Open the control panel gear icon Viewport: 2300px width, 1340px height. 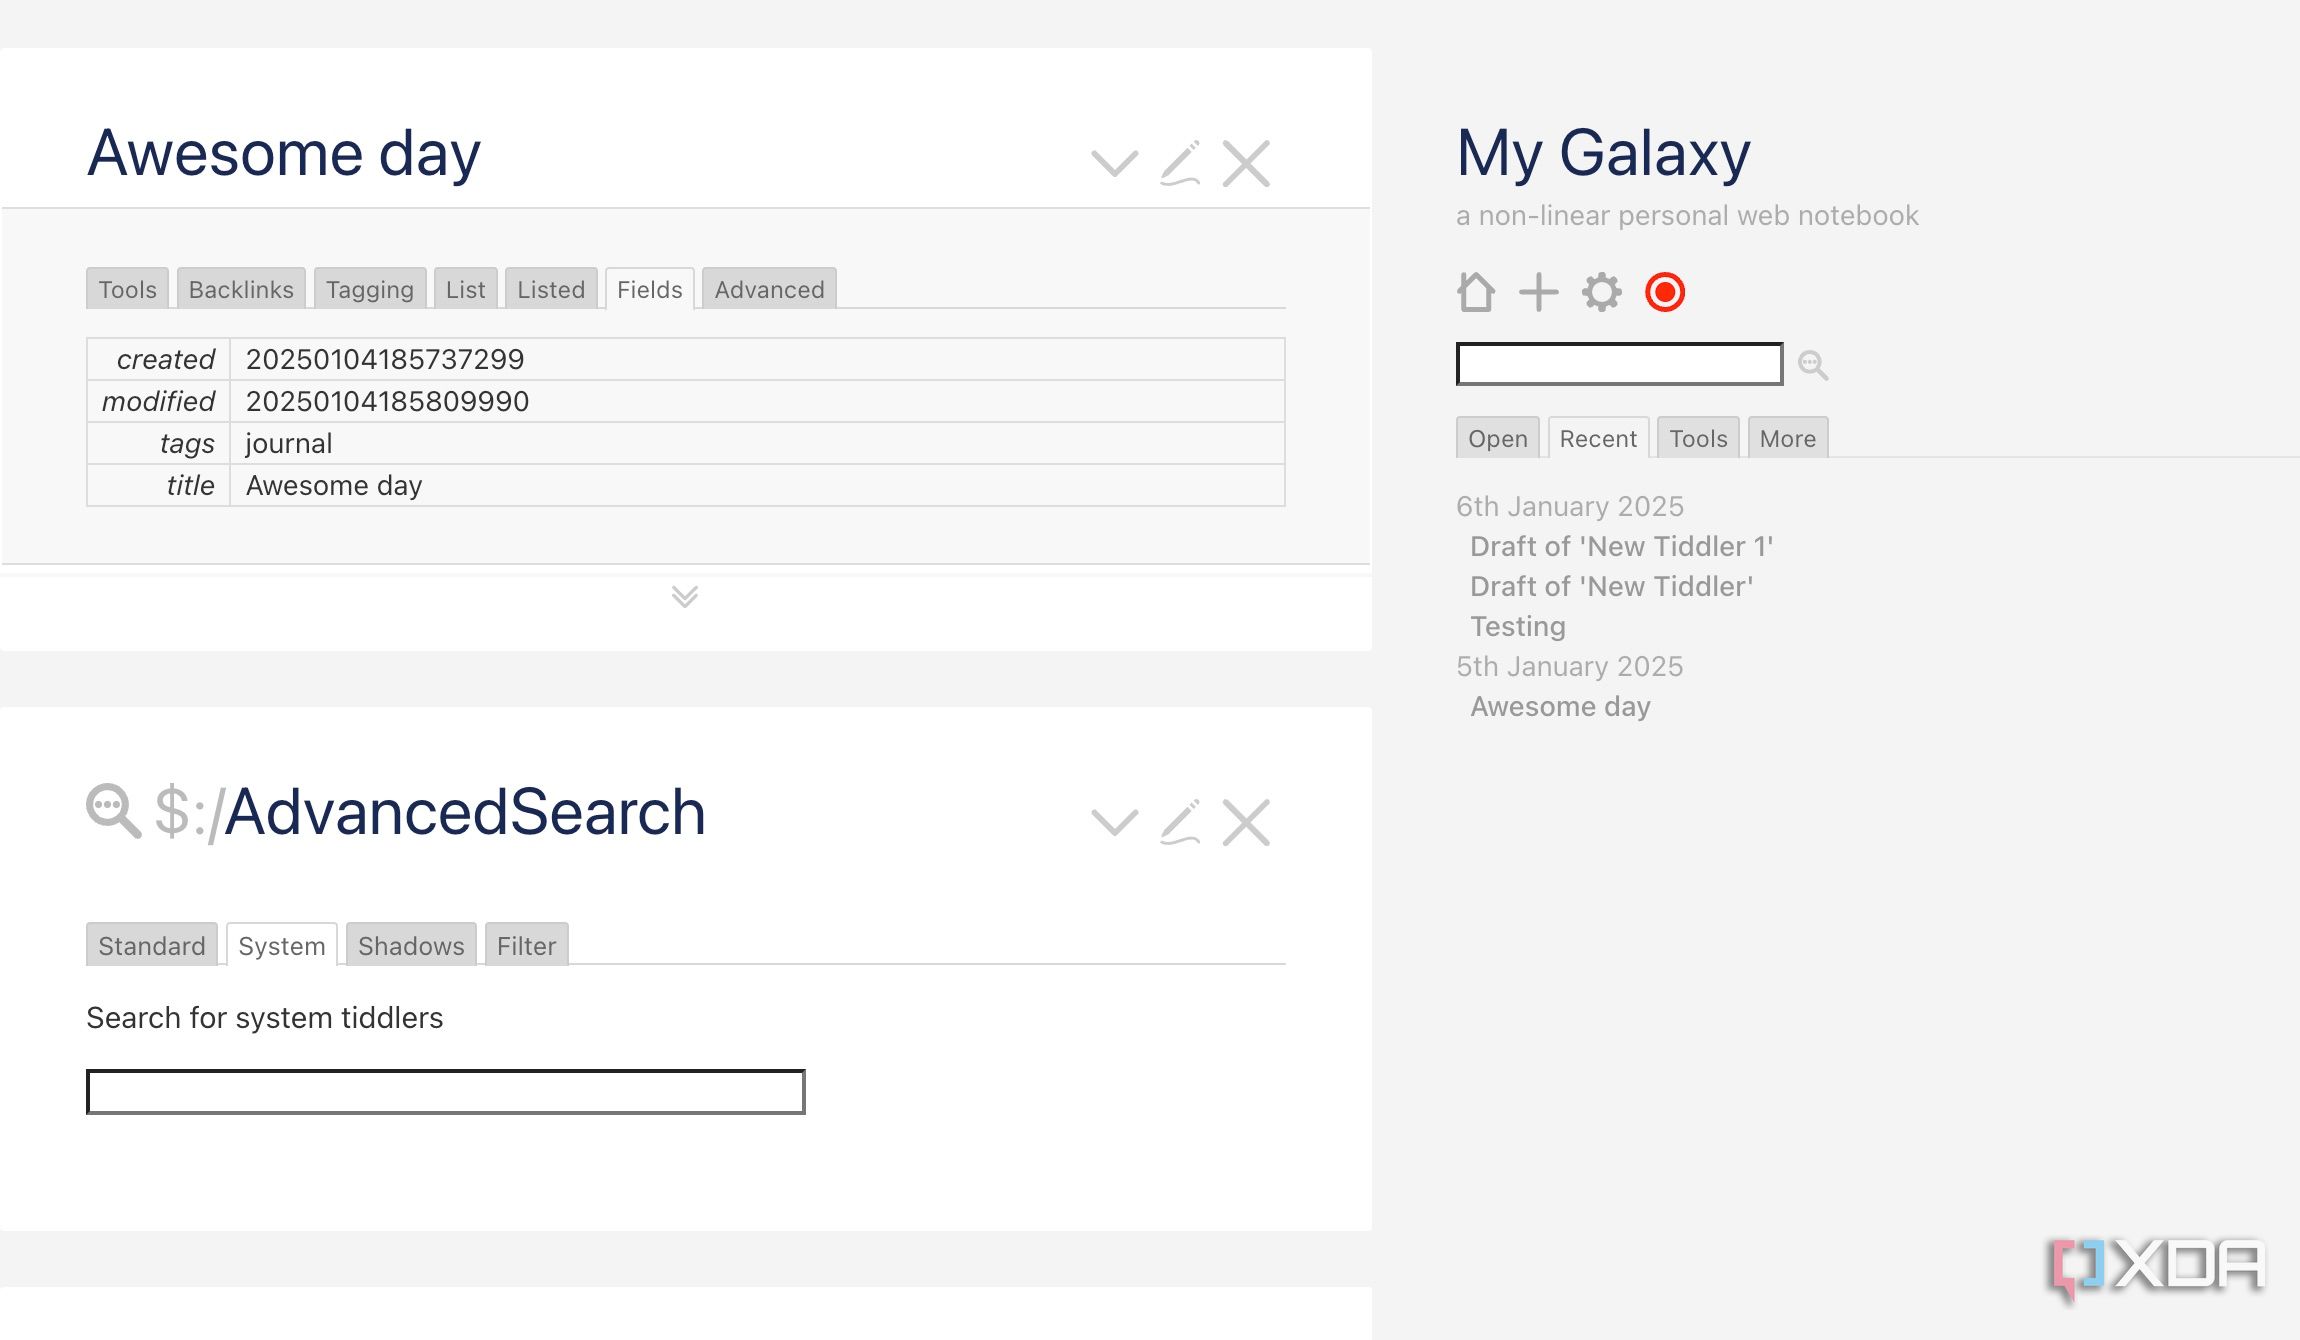click(1600, 292)
